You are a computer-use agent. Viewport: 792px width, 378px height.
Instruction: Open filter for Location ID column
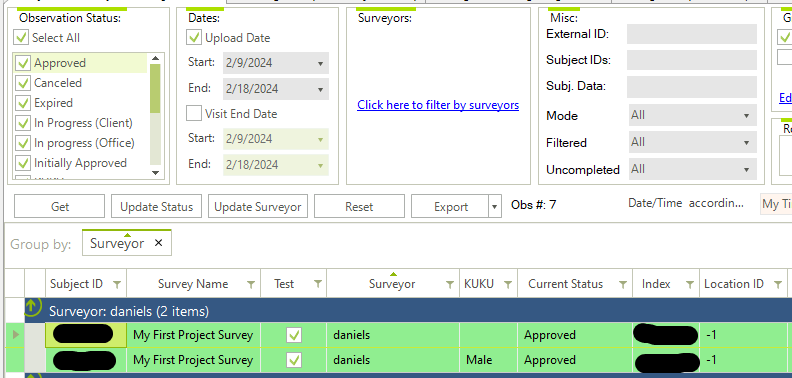click(778, 285)
